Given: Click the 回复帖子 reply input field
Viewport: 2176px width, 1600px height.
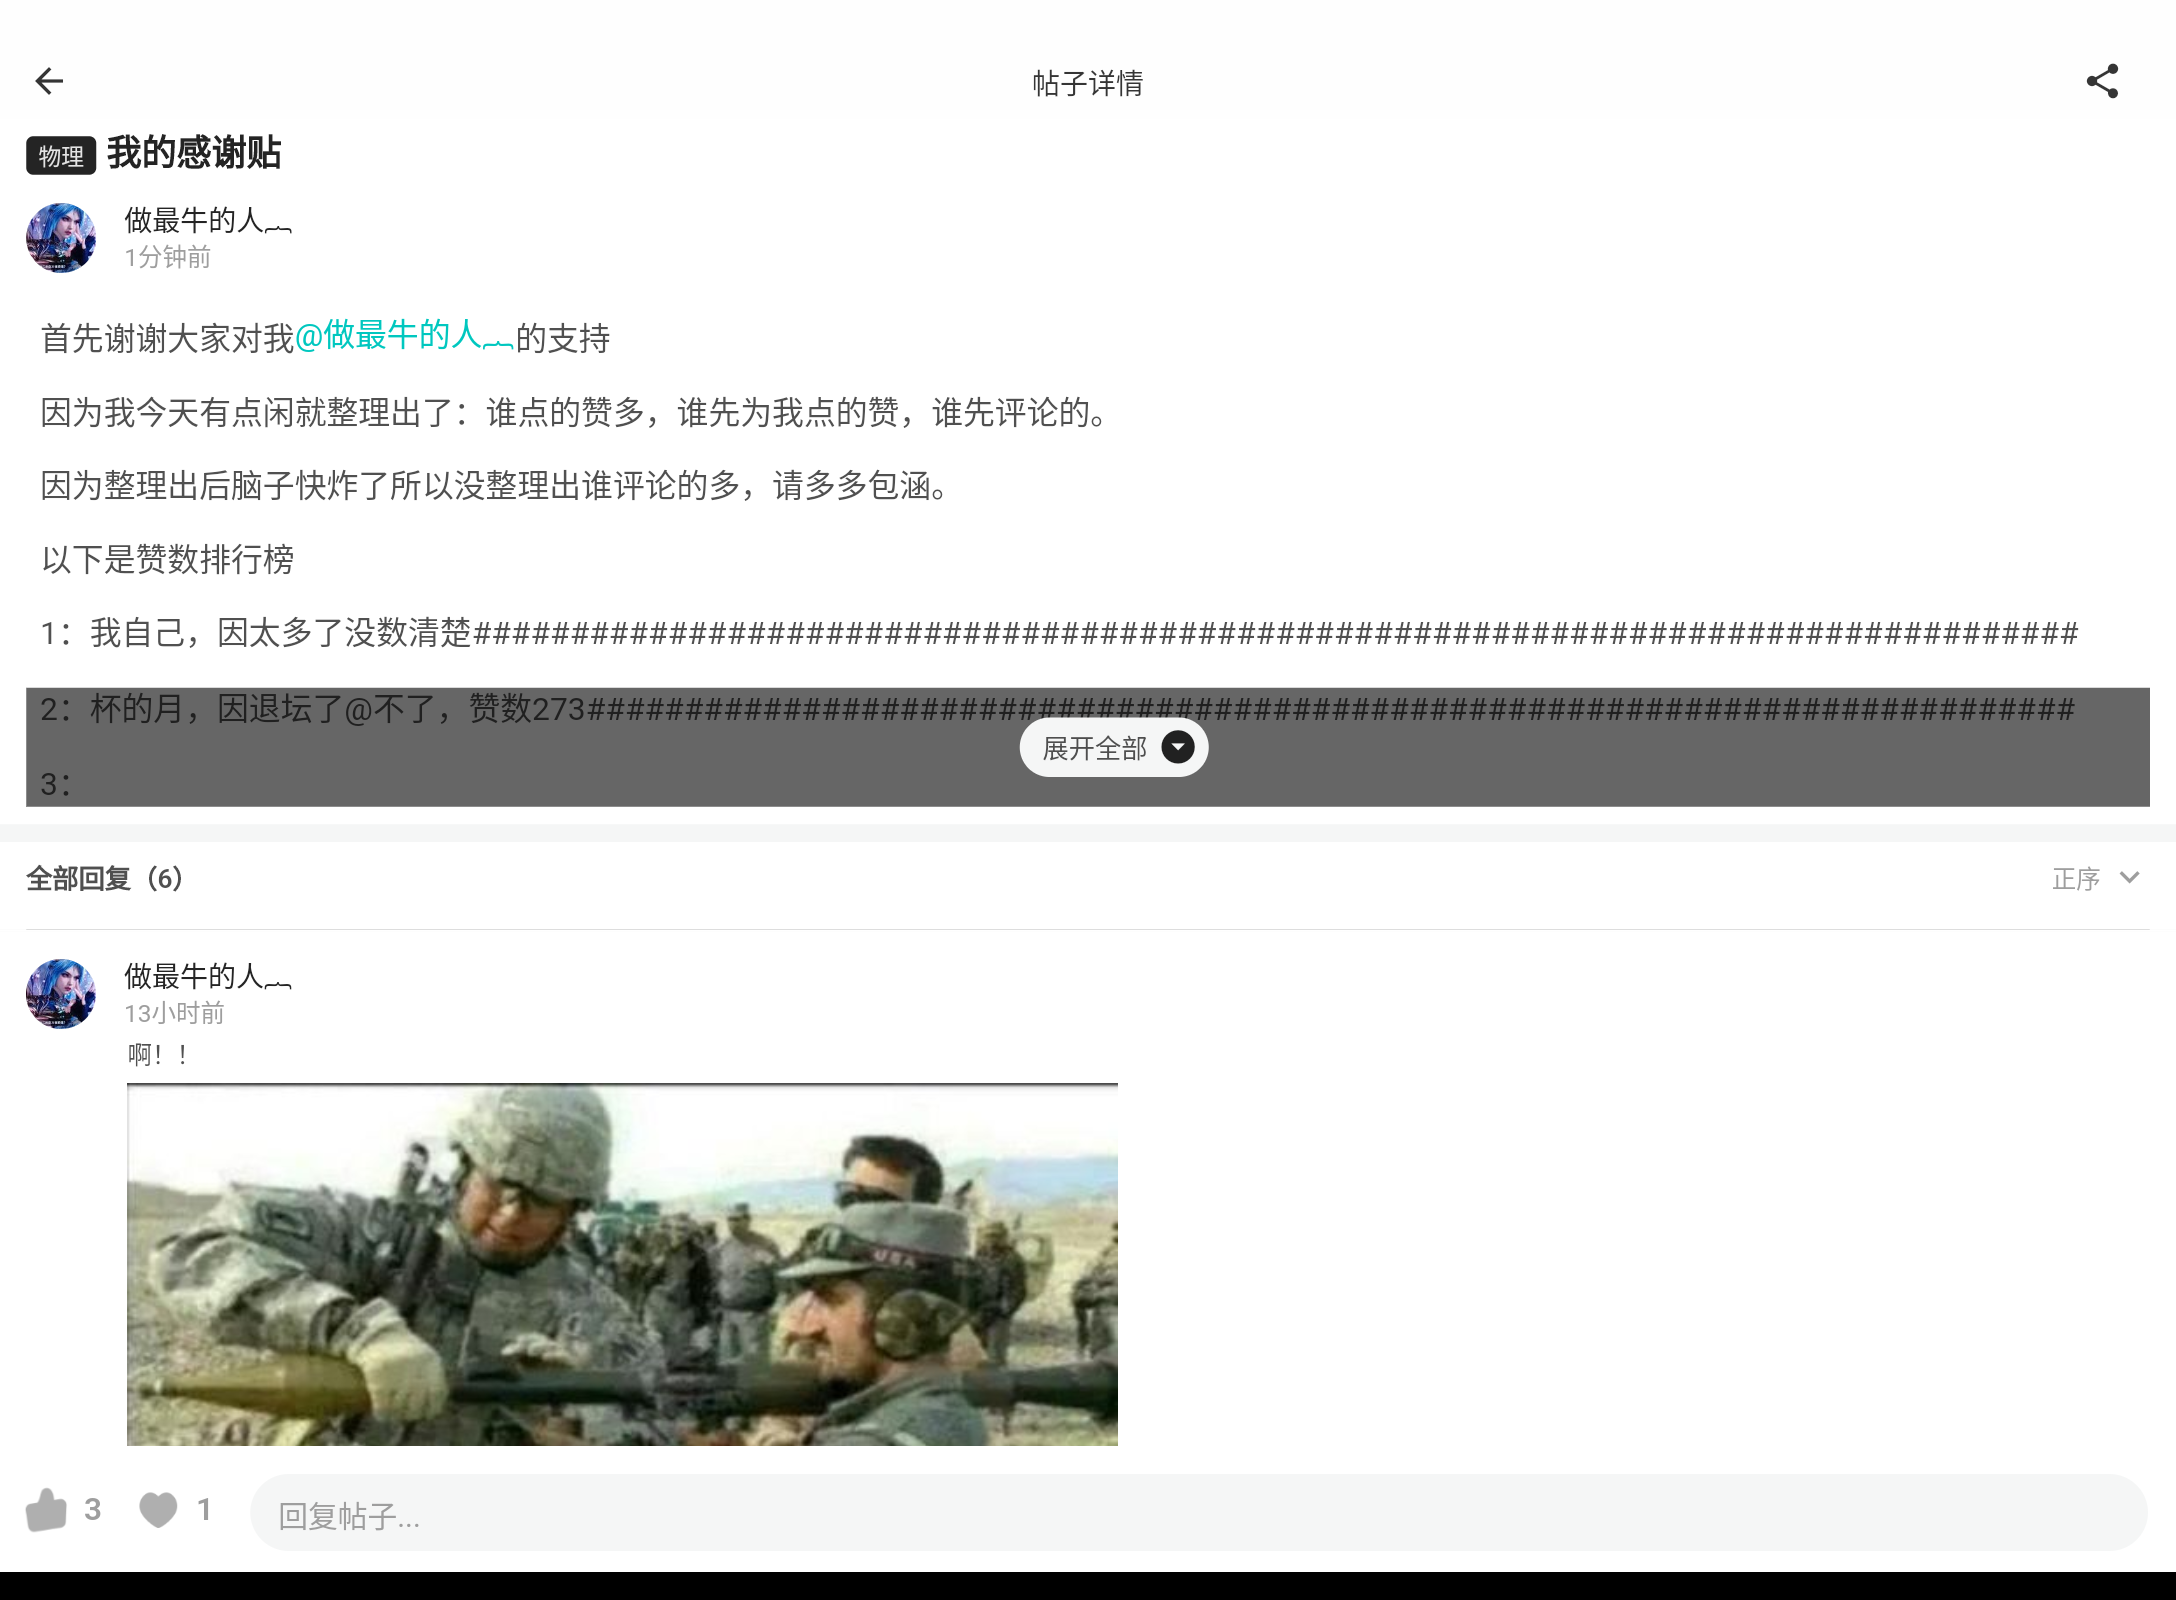Looking at the screenshot, I should pyautogui.click(x=700, y=1517).
